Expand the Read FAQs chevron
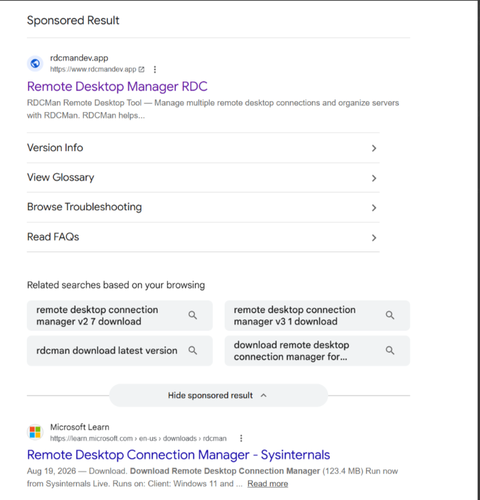Screen dimensions: 480x500 pyautogui.click(x=374, y=238)
